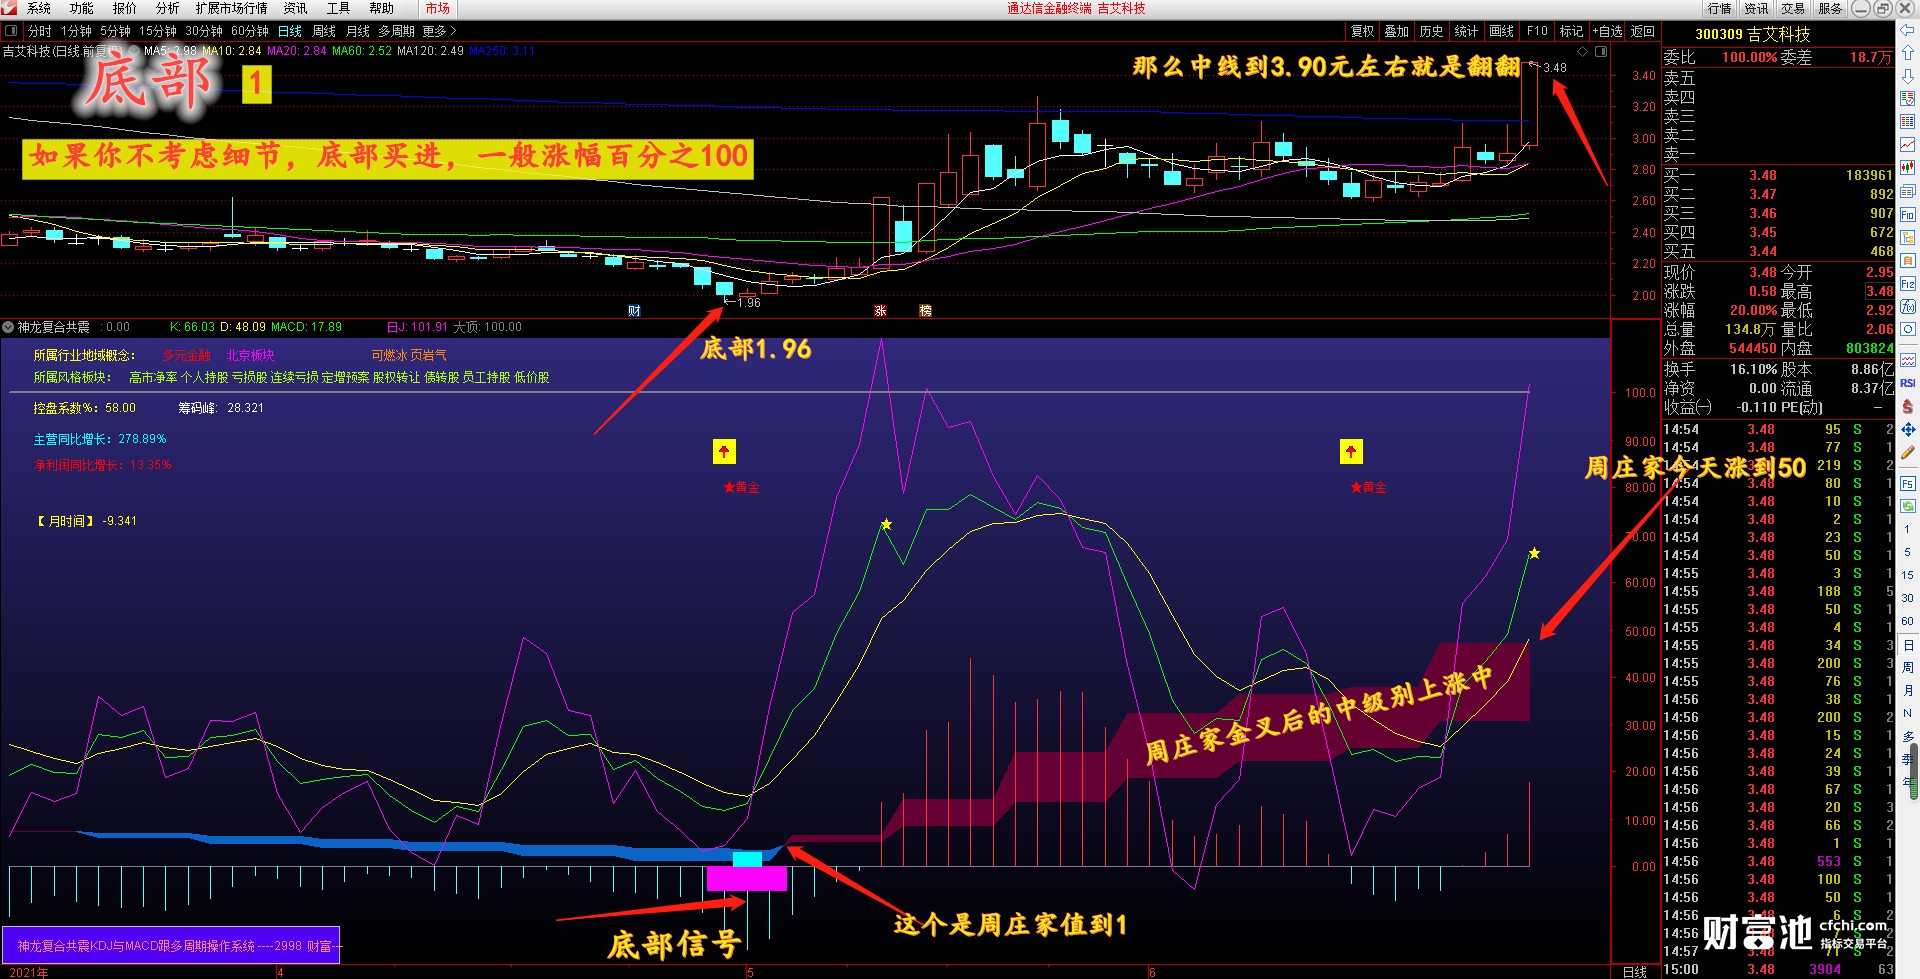Open the intraday line chart icon in sidebar
This screenshot has width=1920, height=979.
point(1907,145)
